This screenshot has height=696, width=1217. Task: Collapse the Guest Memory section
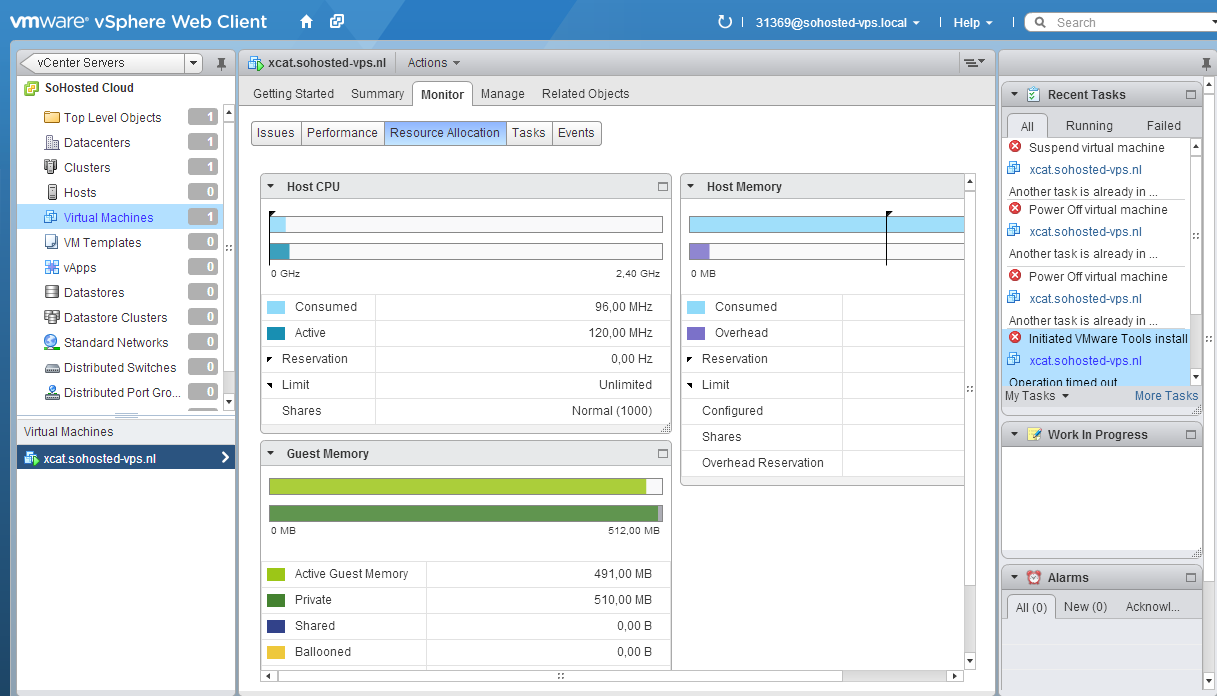tap(270, 454)
